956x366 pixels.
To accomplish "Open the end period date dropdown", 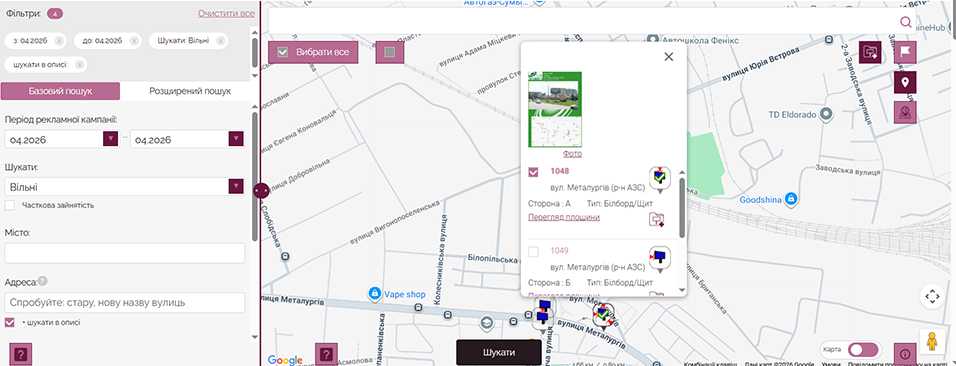I will [x=236, y=139].
